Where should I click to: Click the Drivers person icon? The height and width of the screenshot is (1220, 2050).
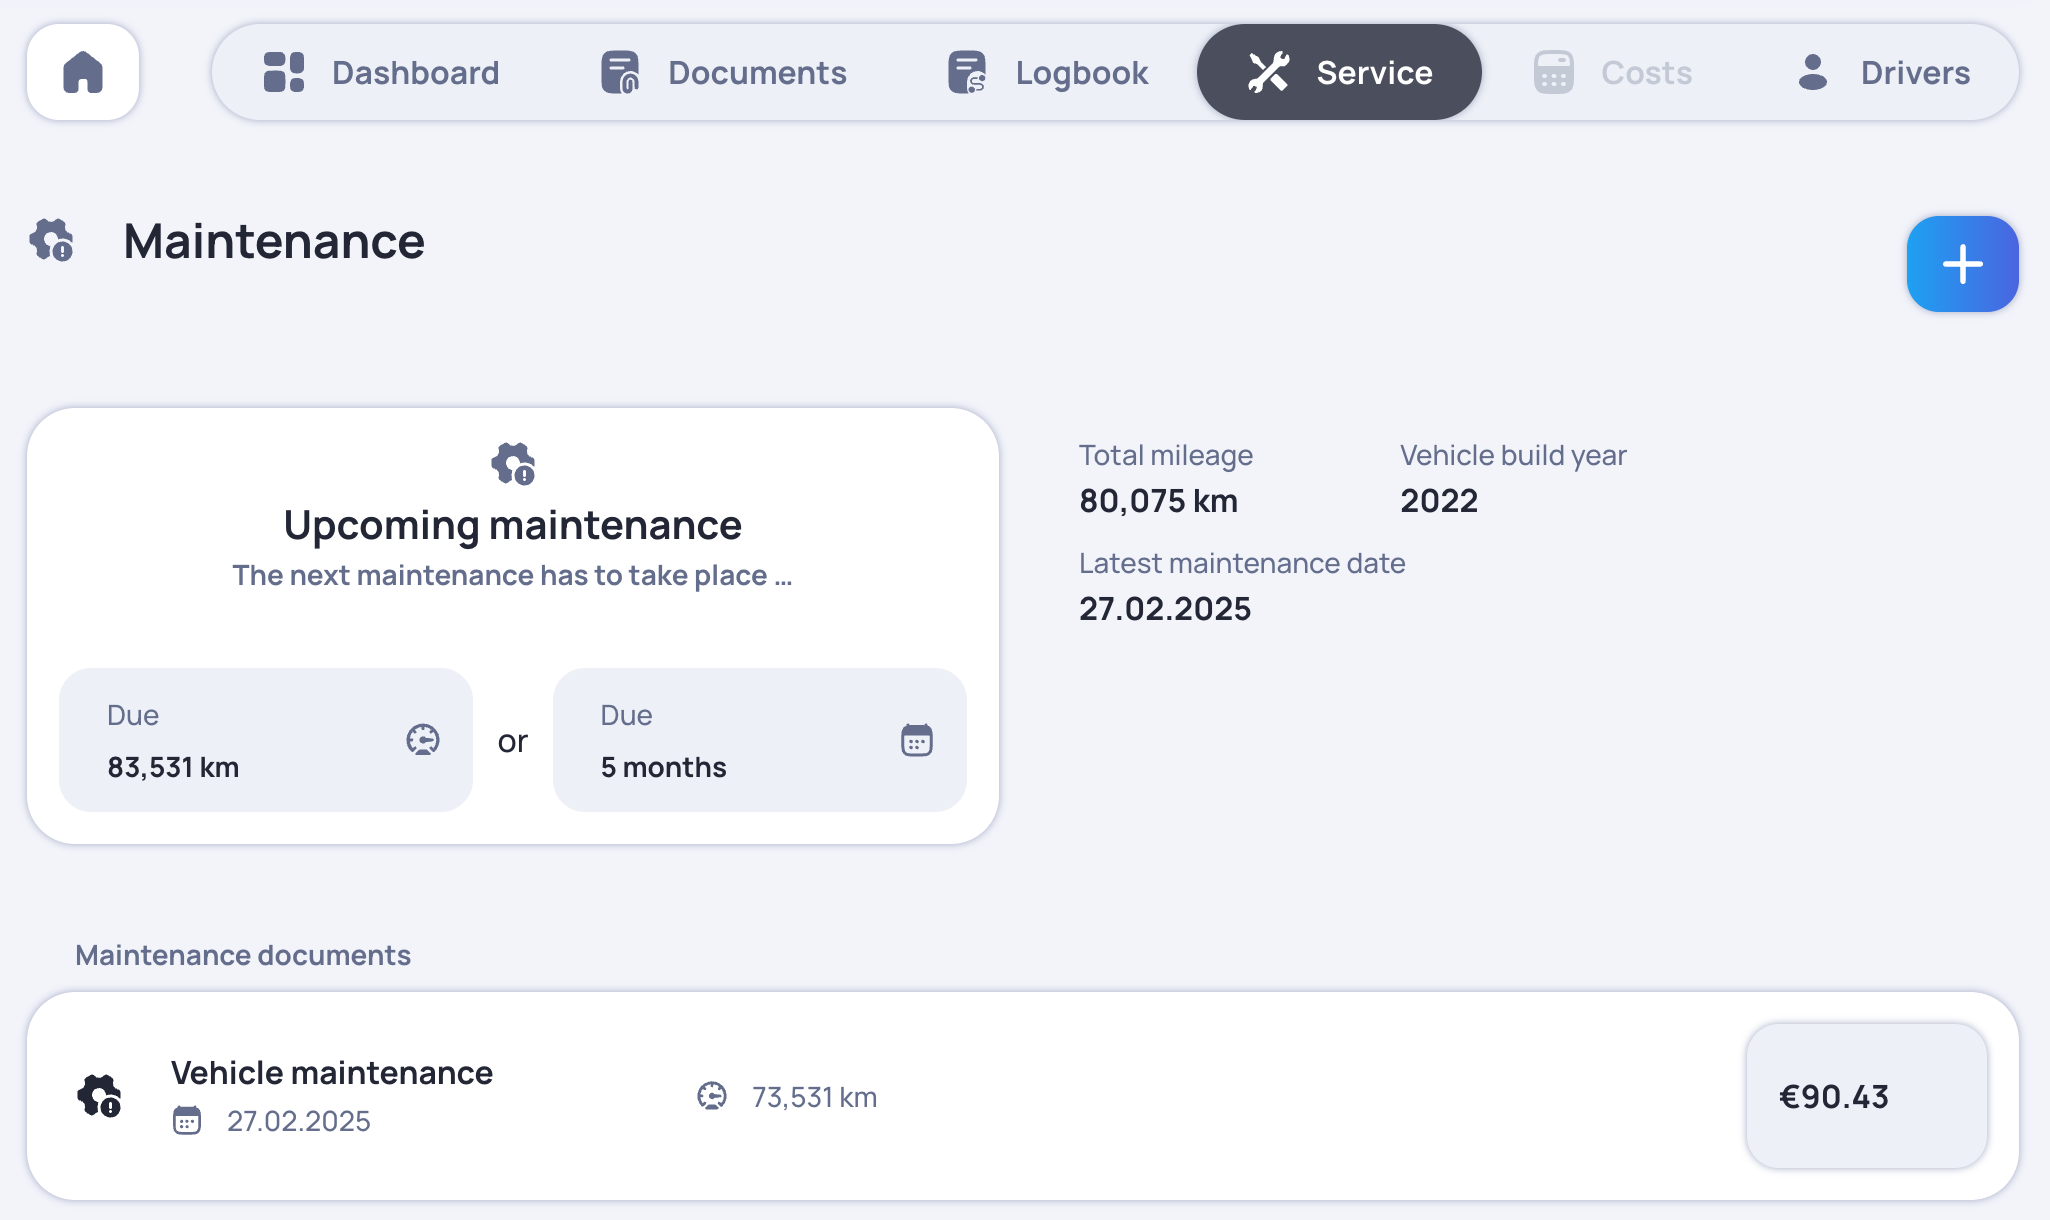[1812, 72]
